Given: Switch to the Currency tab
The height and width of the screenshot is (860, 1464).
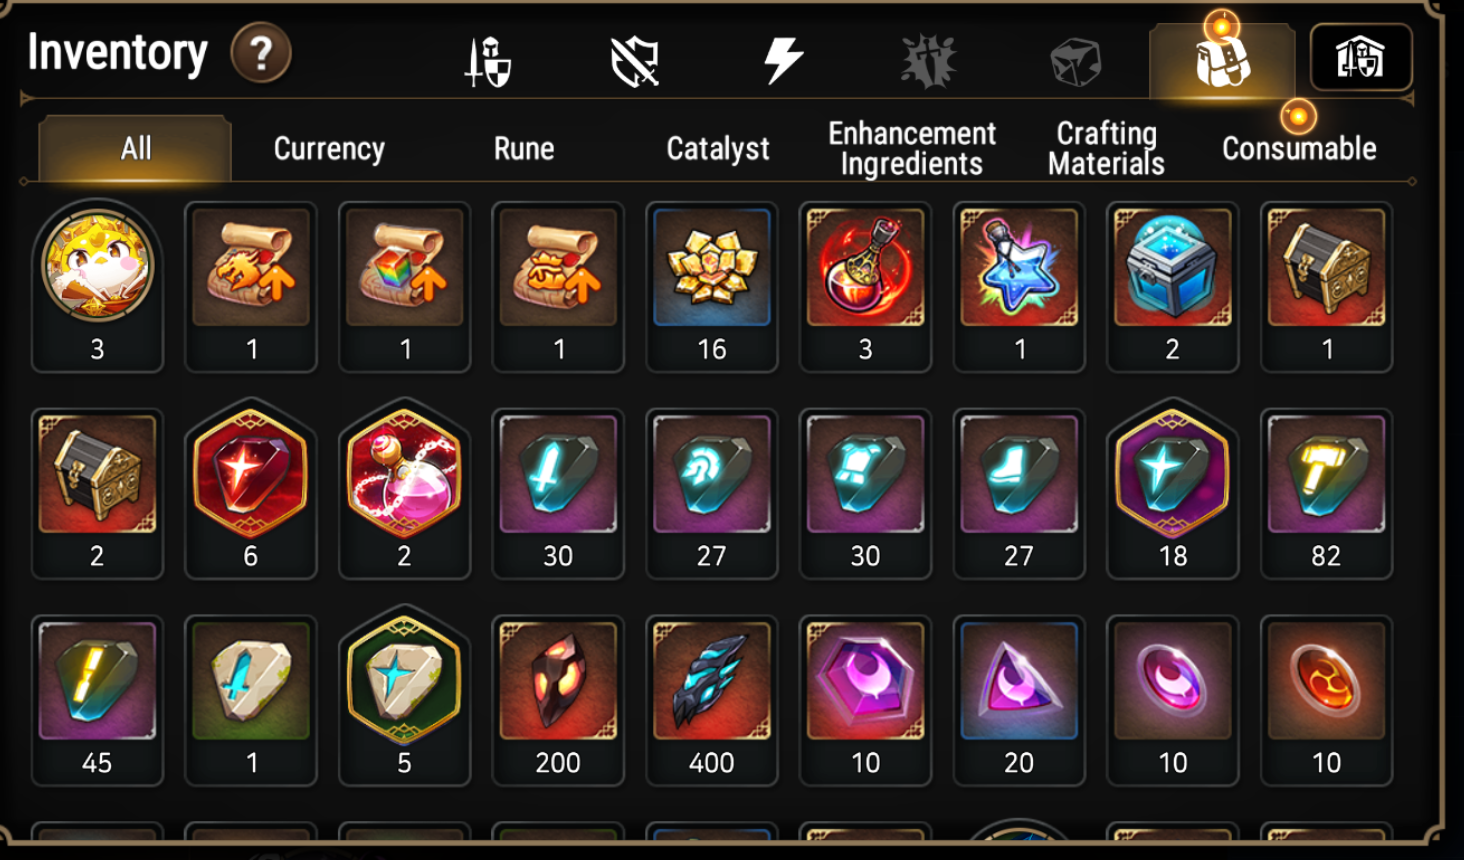Looking at the screenshot, I should coord(329,149).
